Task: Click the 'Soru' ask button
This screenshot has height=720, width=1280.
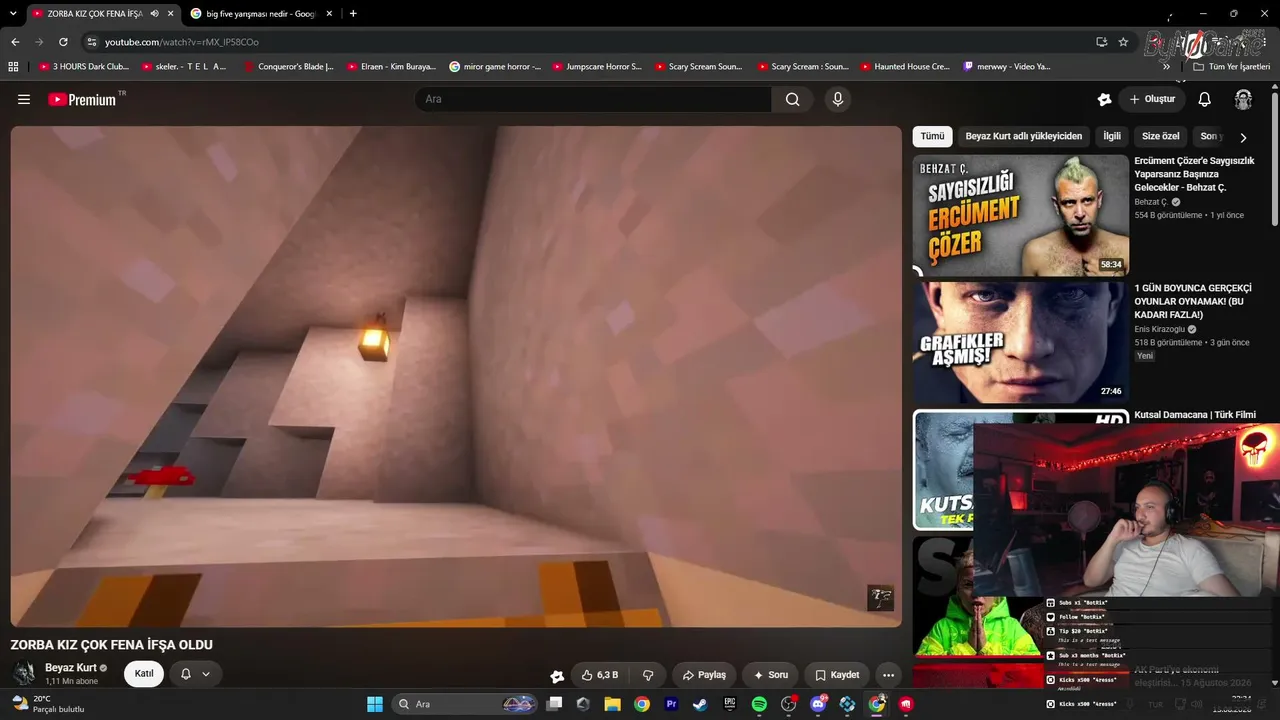Action: (770, 675)
